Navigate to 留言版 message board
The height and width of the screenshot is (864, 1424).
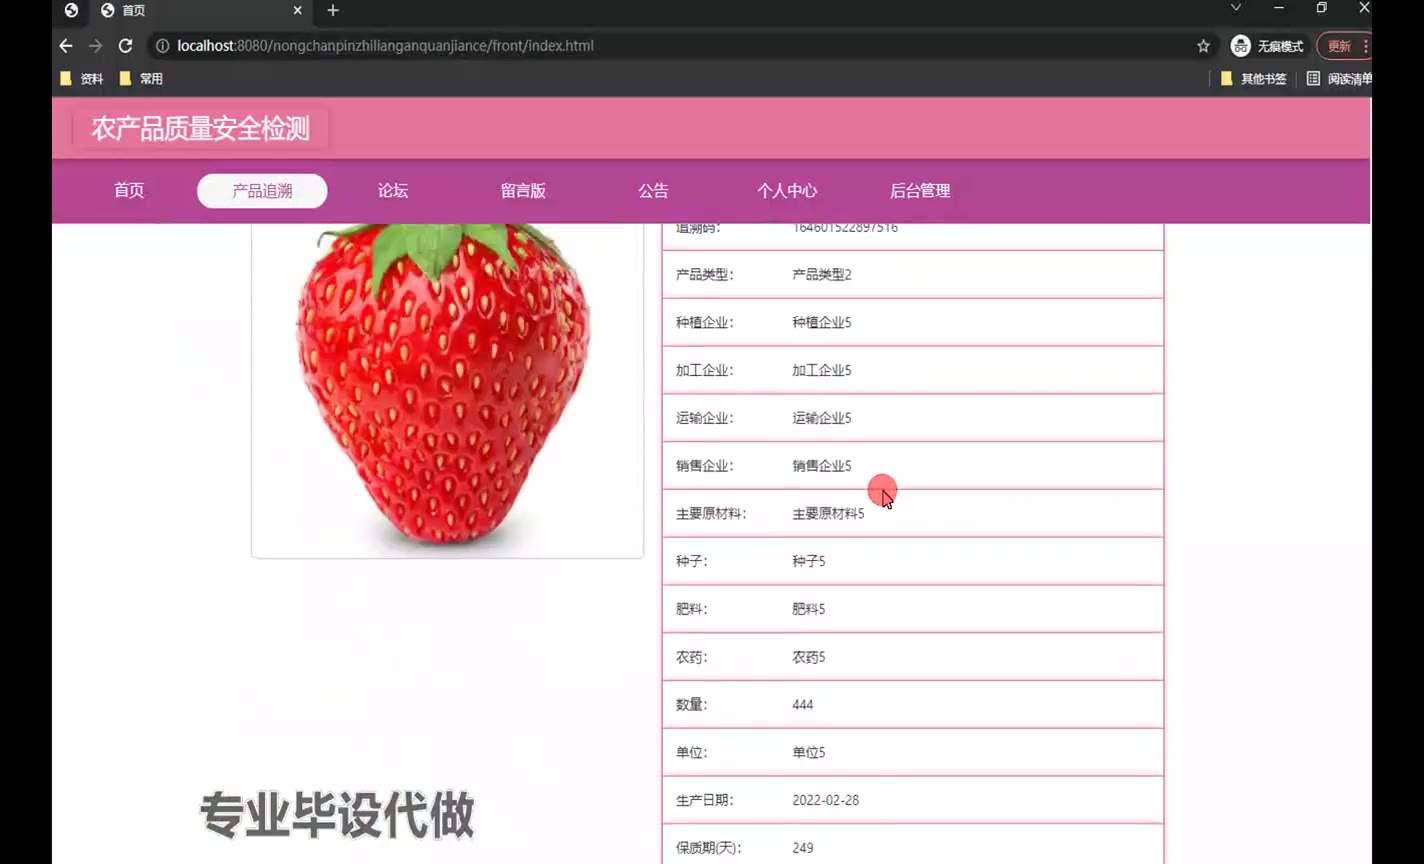(x=523, y=191)
